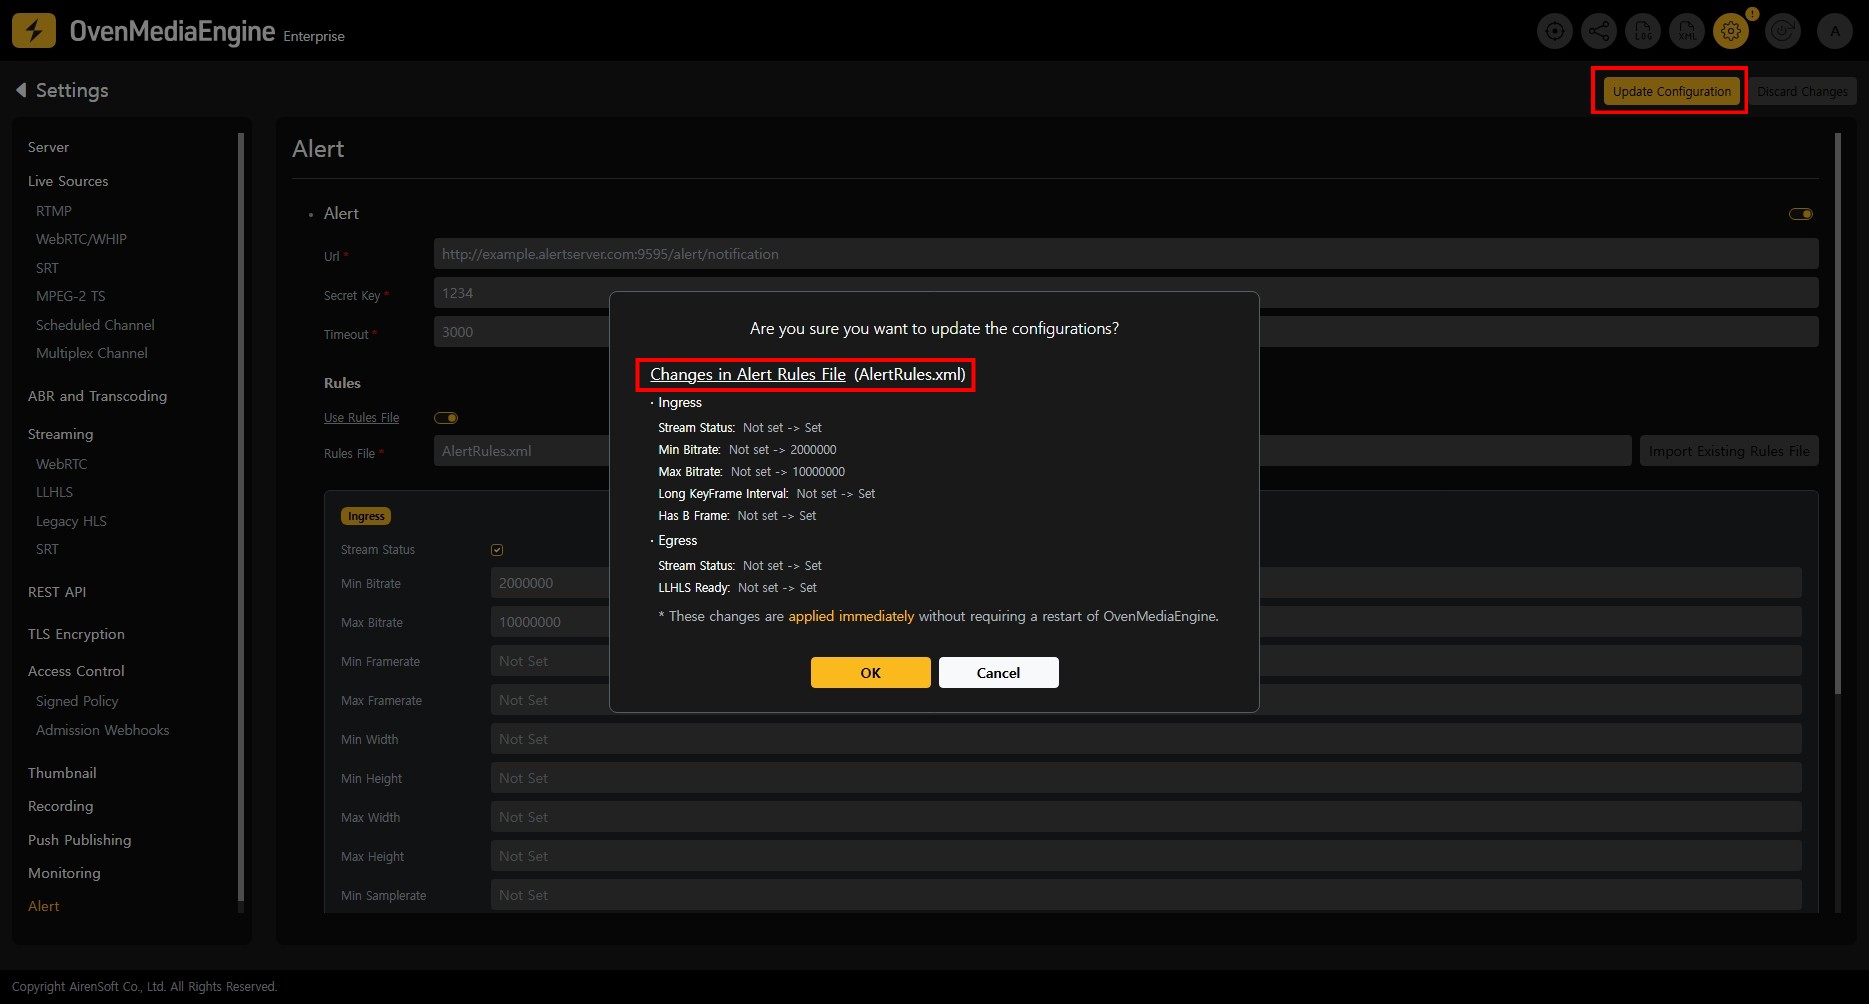Confirm the update with the OK button
The height and width of the screenshot is (1004, 1869).
pos(870,673)
